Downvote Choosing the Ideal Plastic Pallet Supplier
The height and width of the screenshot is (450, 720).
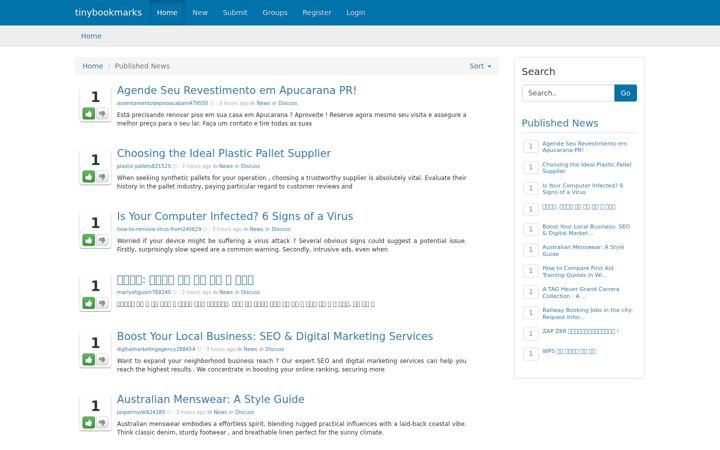(x=102, y=176)
